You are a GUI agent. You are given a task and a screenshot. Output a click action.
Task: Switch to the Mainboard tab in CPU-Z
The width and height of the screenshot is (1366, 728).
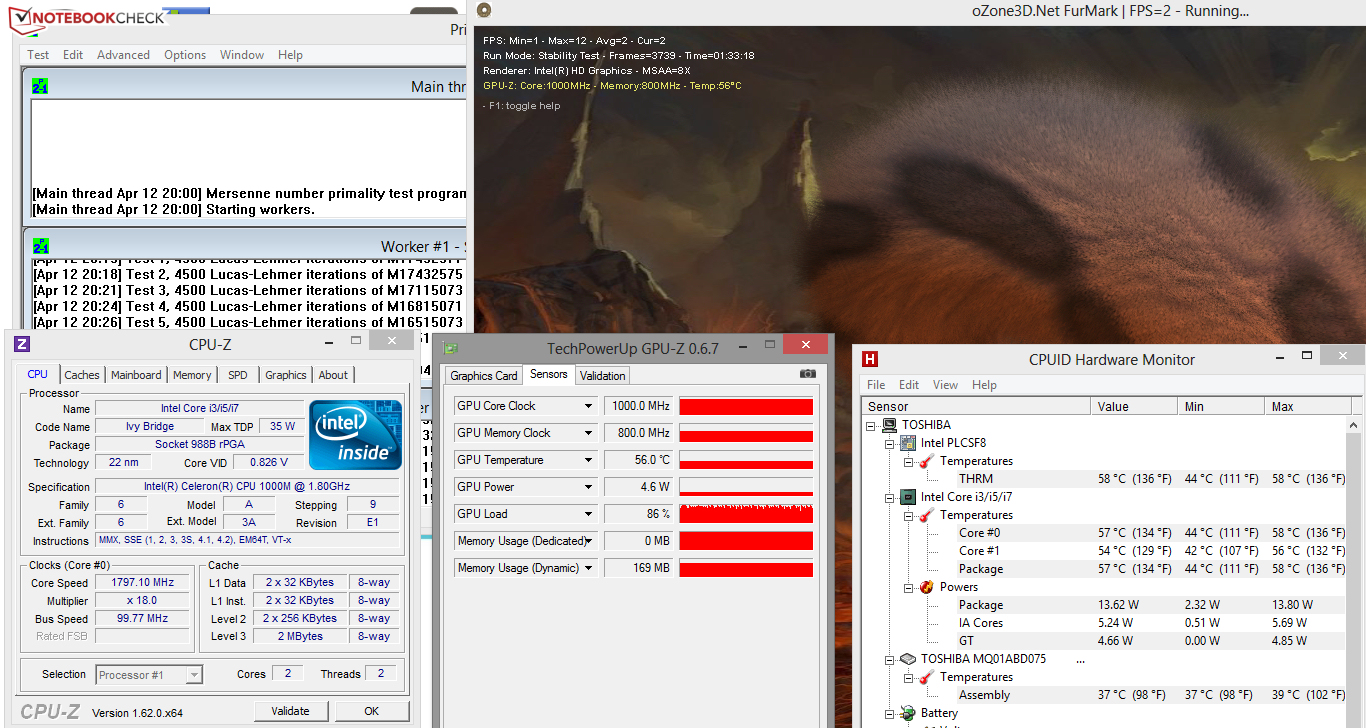point(136,375)
